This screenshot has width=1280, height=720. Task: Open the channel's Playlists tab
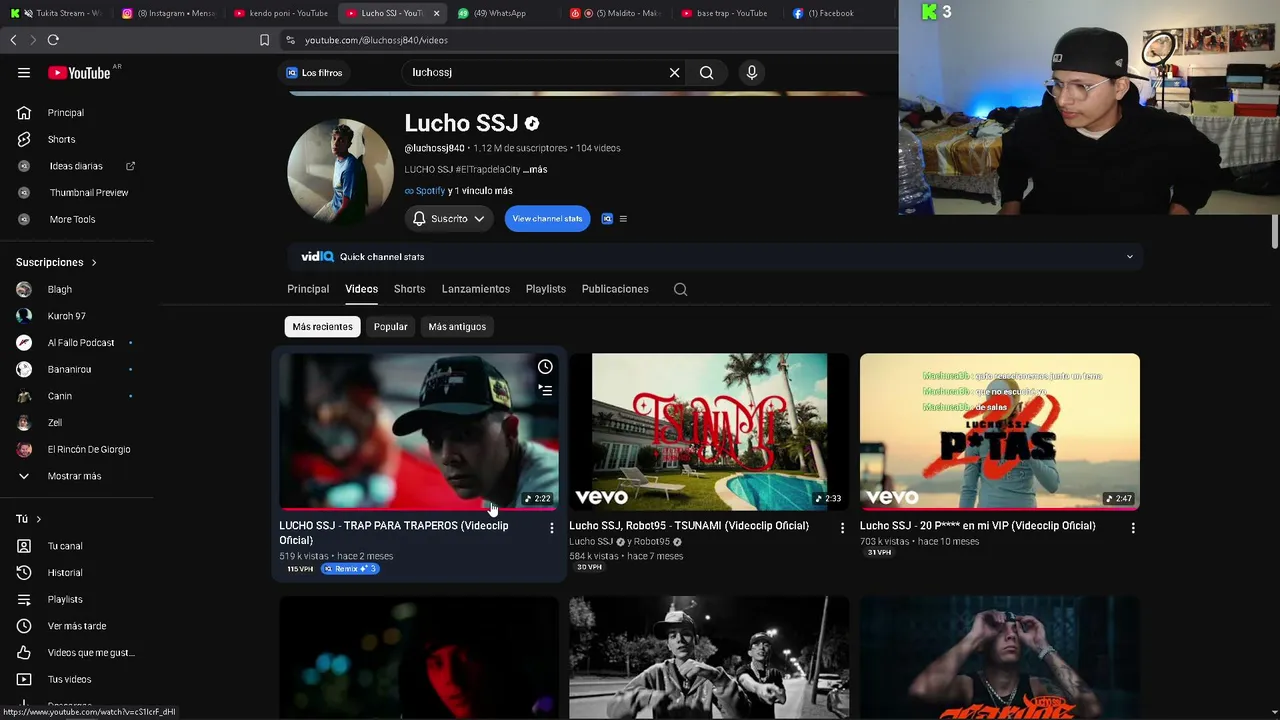coord(546,289)
